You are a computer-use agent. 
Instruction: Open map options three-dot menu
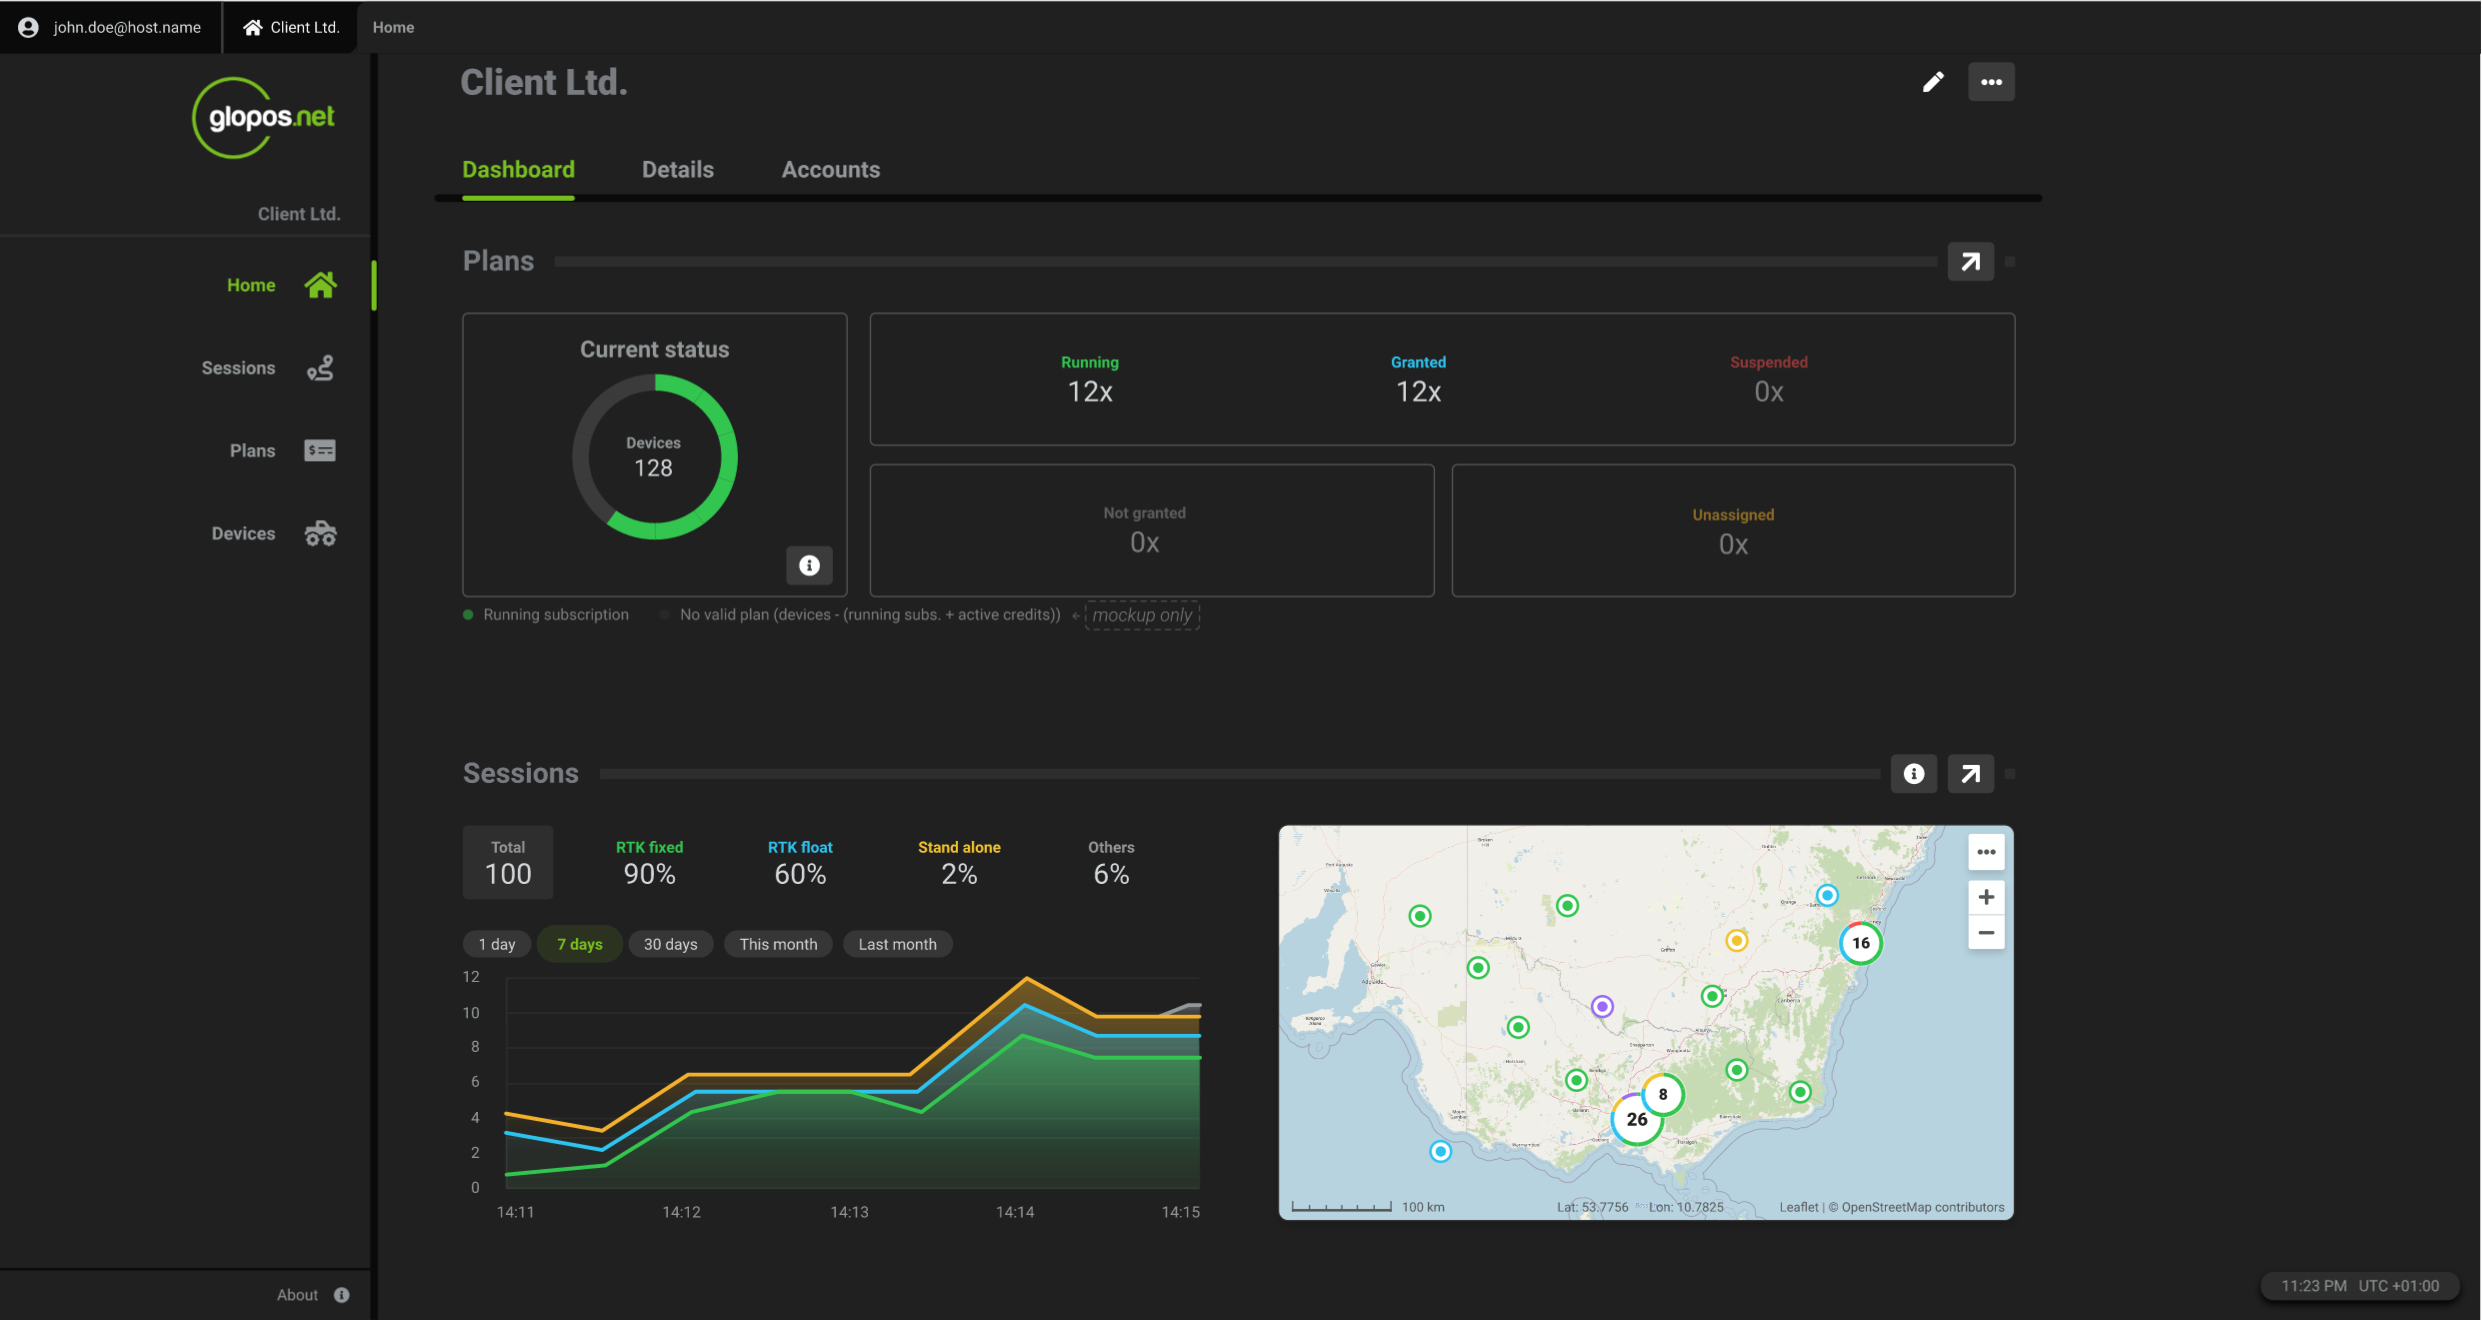pos(1986,852)
